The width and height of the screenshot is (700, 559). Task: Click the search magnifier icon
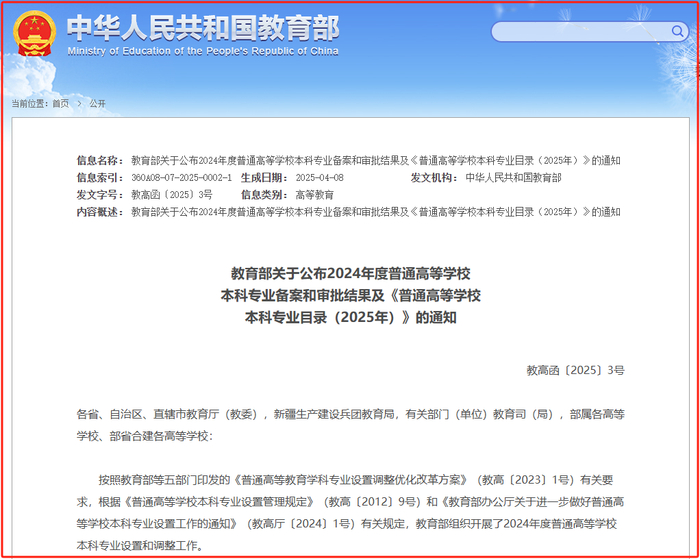677,31
